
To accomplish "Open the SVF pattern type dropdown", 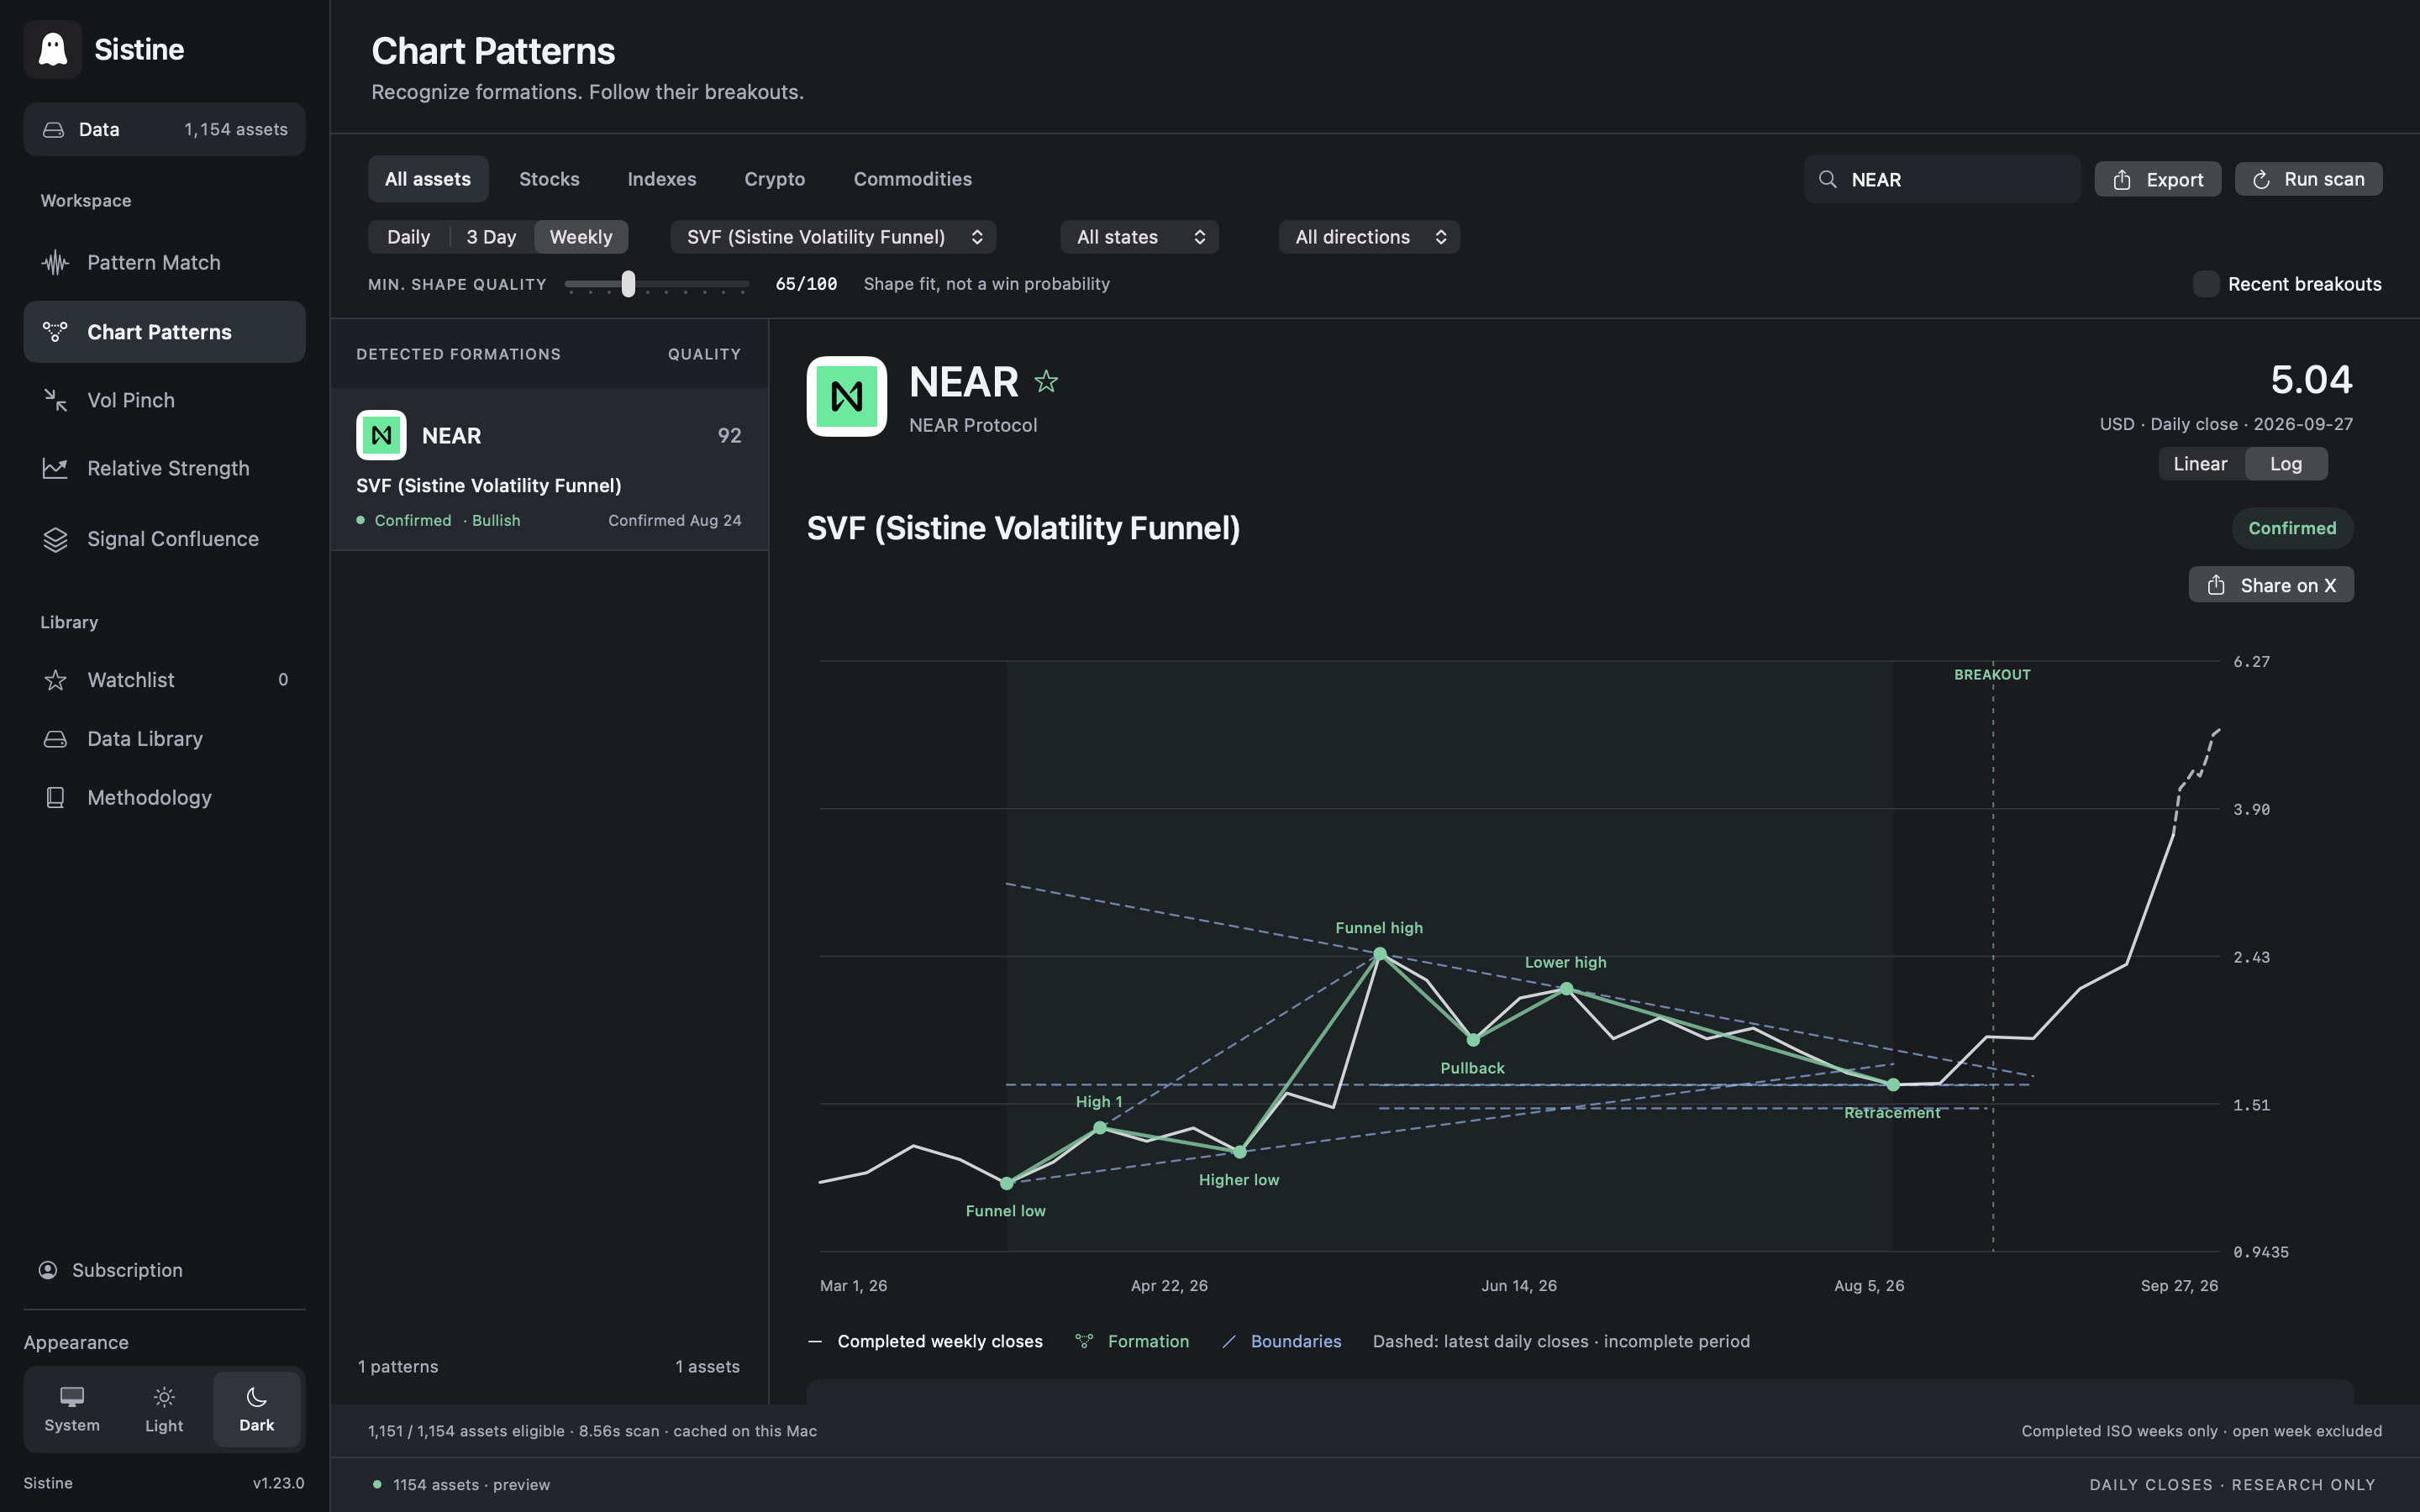I will pos(833,237).
